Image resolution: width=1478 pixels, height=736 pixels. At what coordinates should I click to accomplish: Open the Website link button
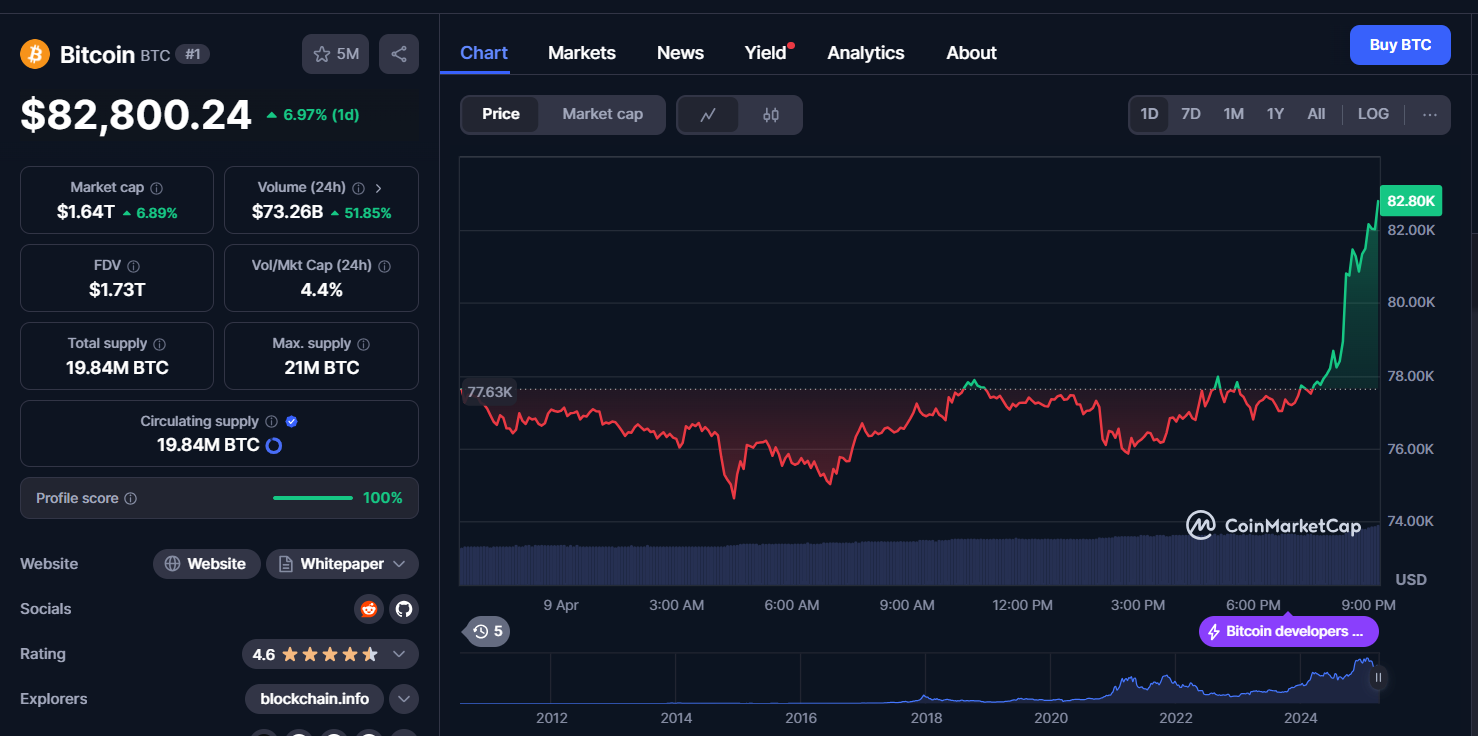pos(206,564)
